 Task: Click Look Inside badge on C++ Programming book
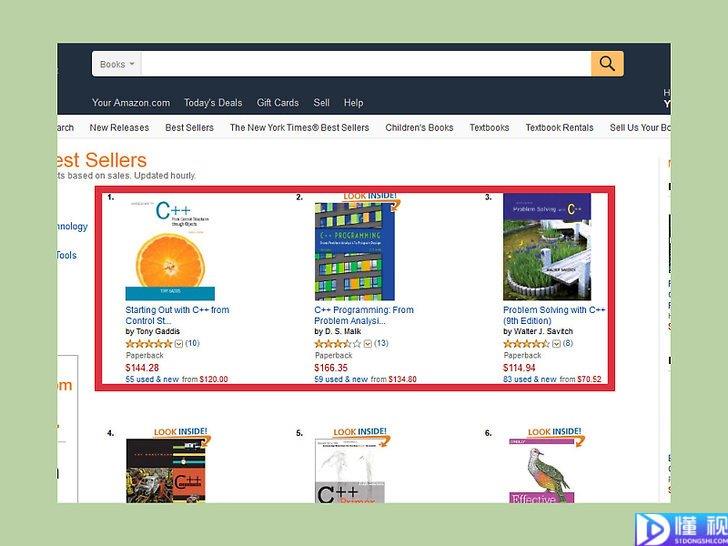[x=370, y=198]
